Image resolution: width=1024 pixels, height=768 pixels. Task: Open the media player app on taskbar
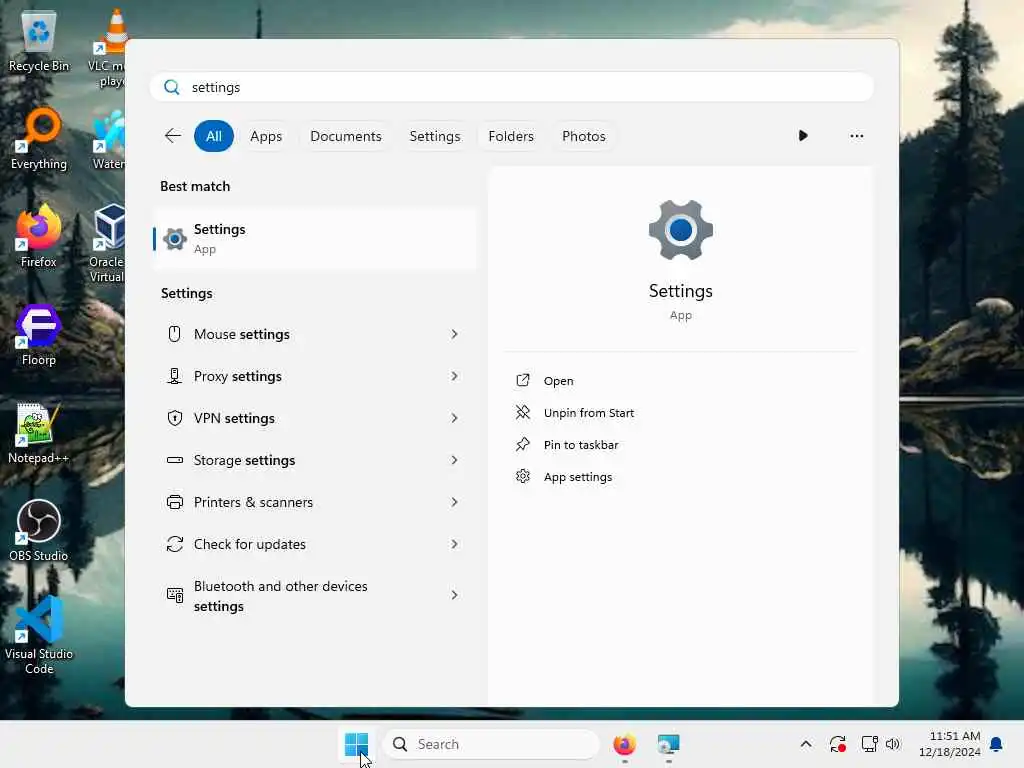668,744
